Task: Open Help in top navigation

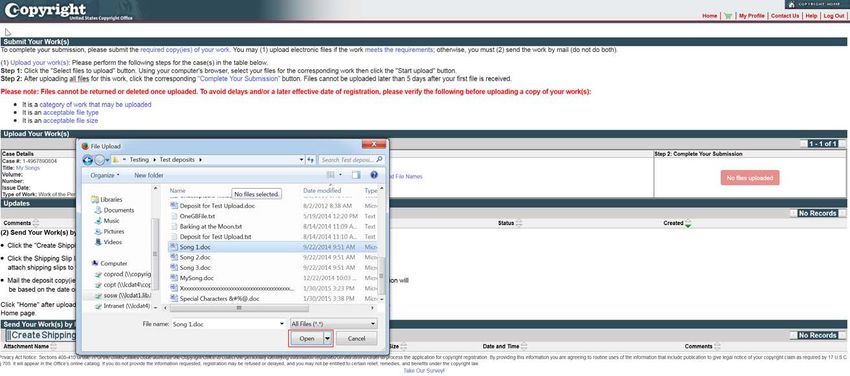Action: click(x=811, y=16)
